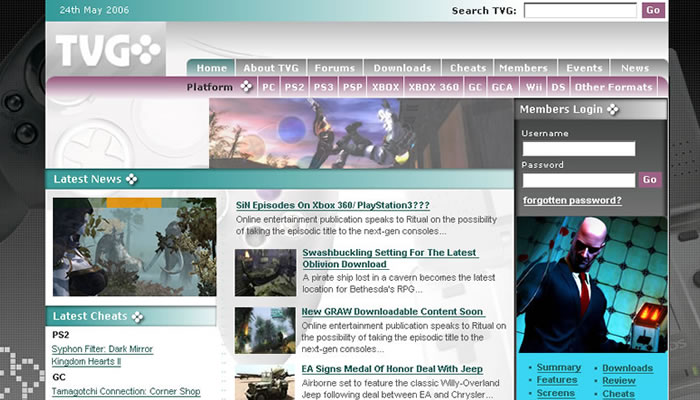
Task: Click the large mammoth news image
Action: (134, 247)
